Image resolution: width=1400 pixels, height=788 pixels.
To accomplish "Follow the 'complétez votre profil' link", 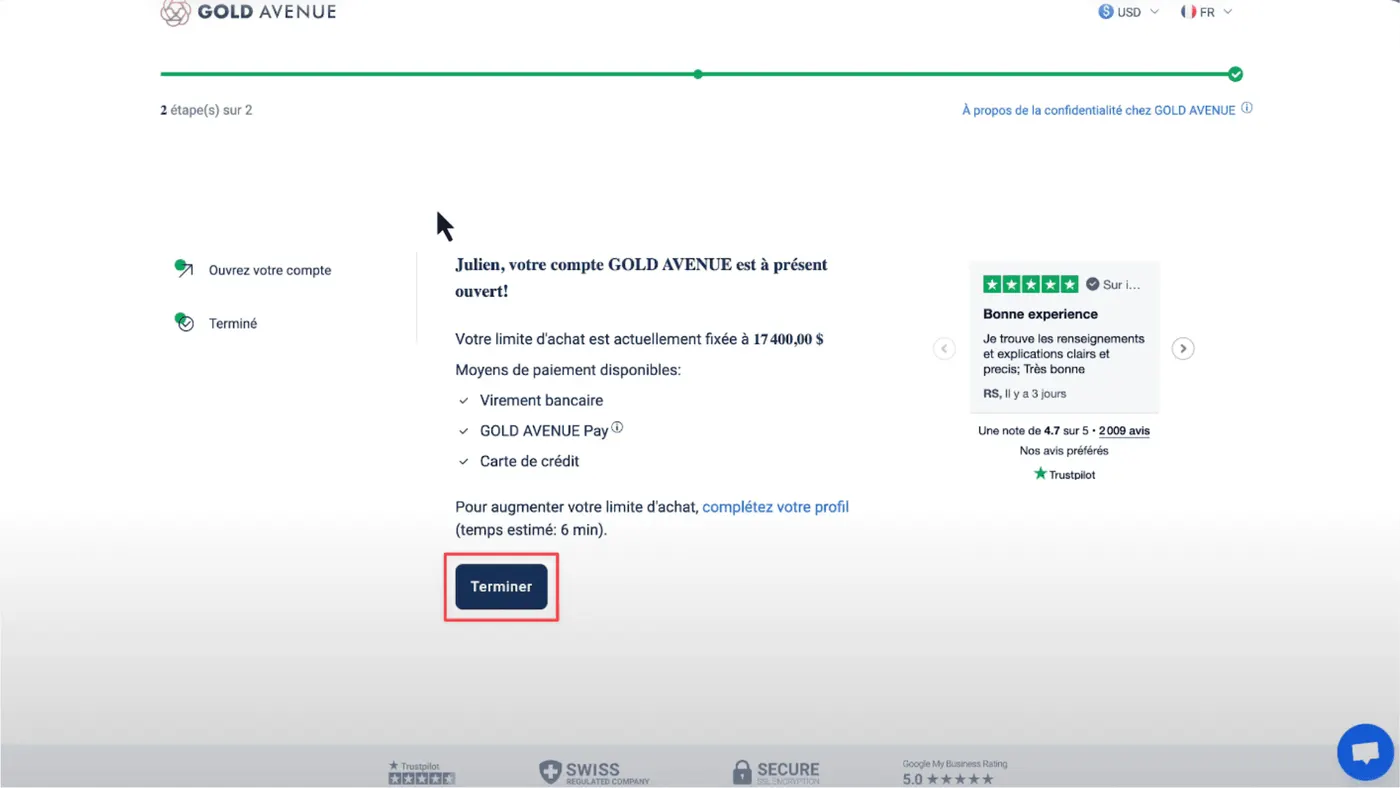I will pos(775,507).
